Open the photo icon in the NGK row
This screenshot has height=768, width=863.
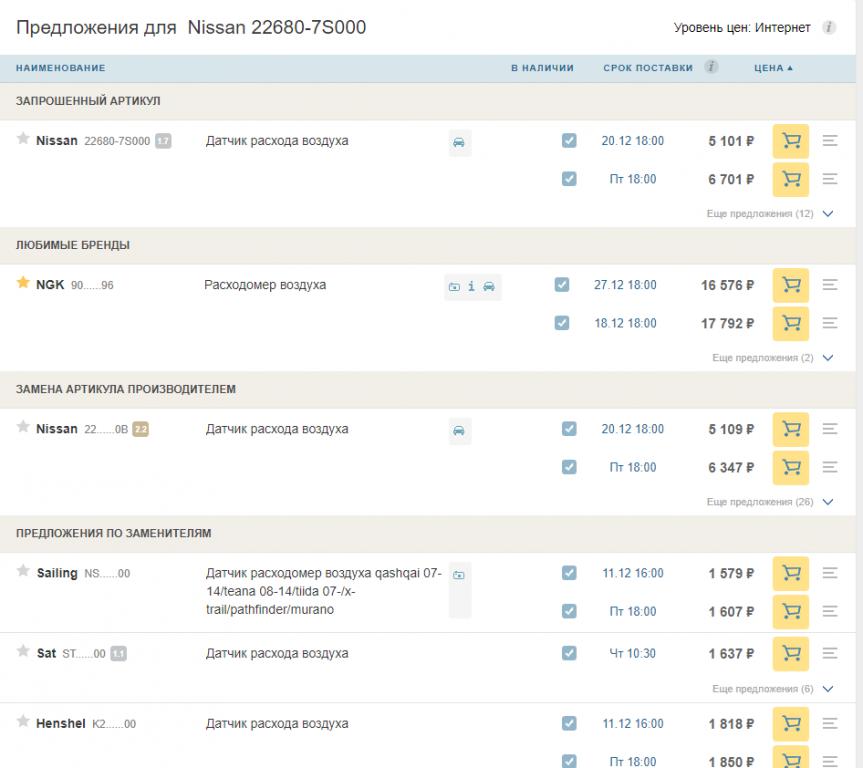pyautogui.click(x=454, y=287)
